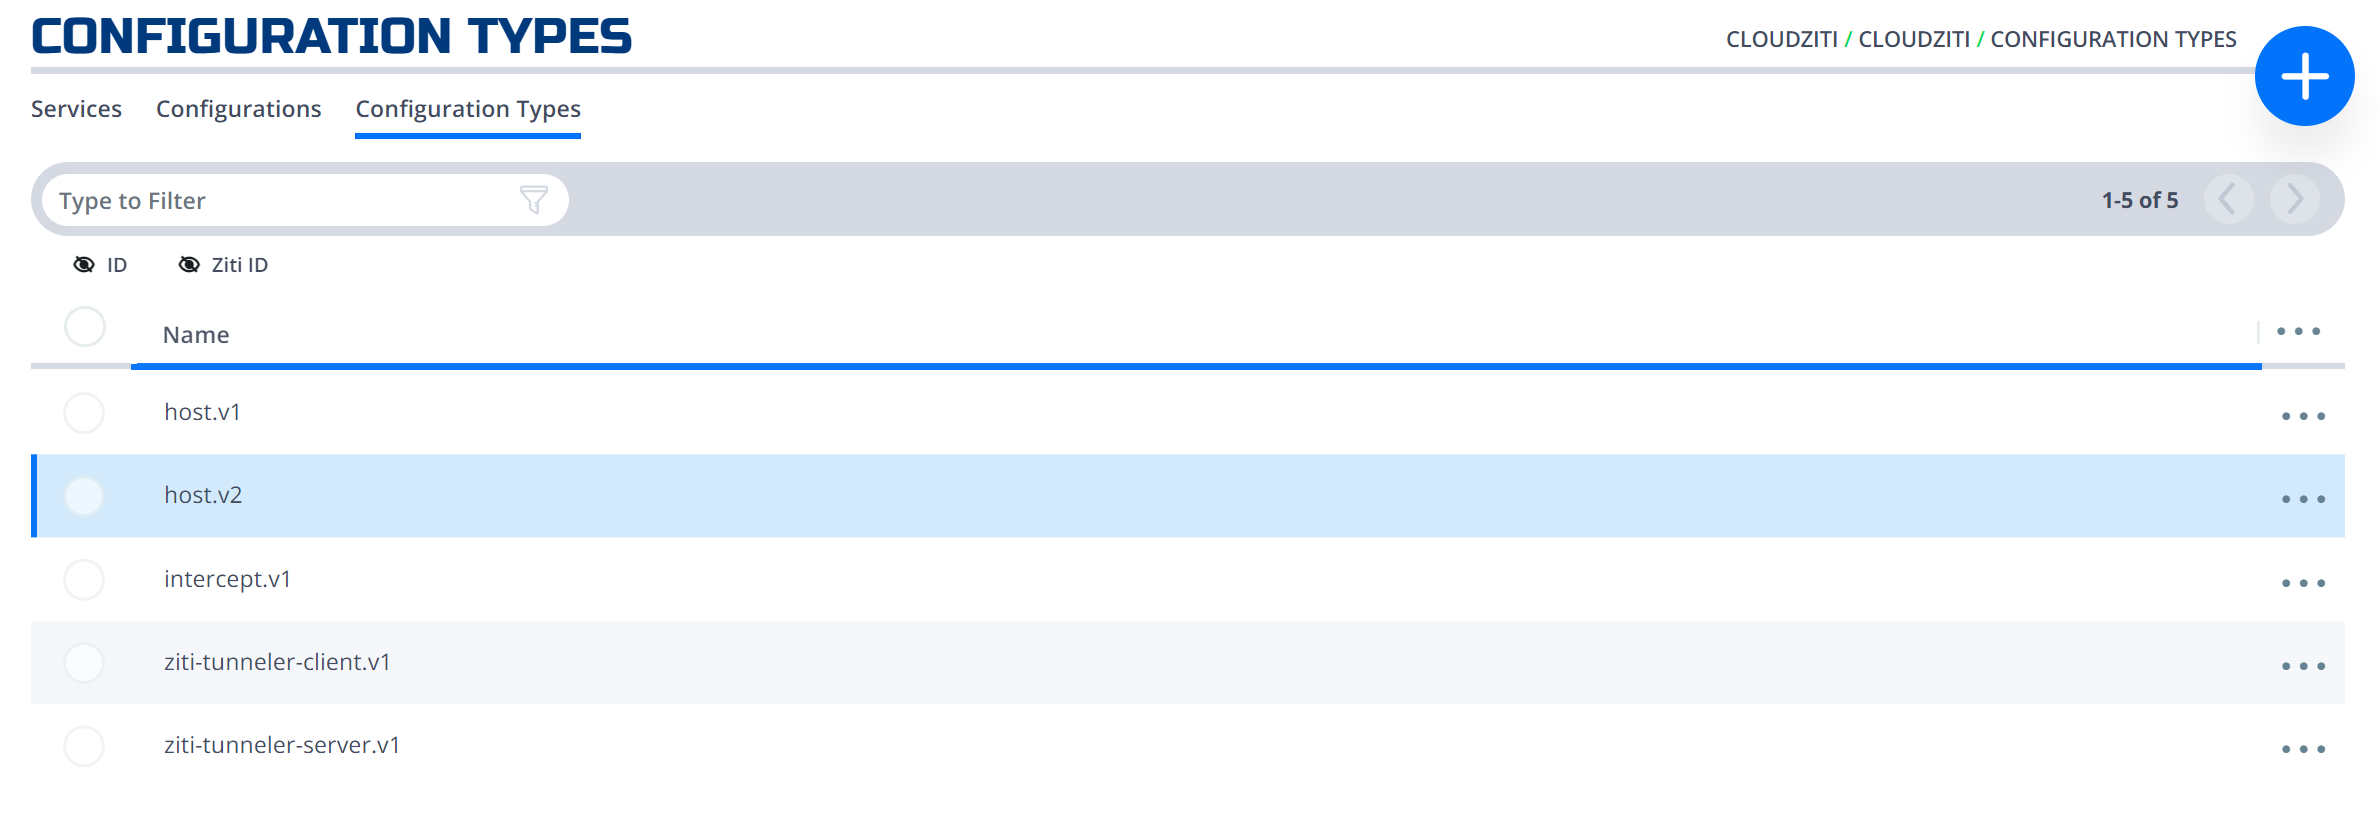Sort by the Name column header
Viewport: 2379px width, 818px height.
point(196,335)
